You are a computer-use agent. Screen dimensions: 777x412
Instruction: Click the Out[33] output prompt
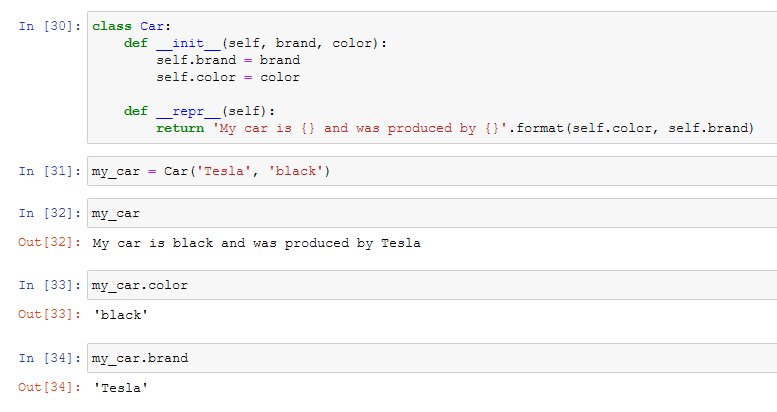[49, 315]
